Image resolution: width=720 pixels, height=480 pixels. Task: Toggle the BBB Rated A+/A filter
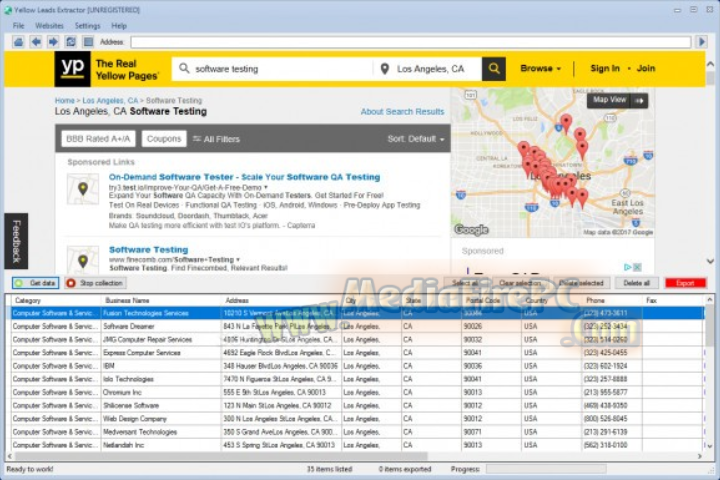pyautogui.click(x=98, y=139)
